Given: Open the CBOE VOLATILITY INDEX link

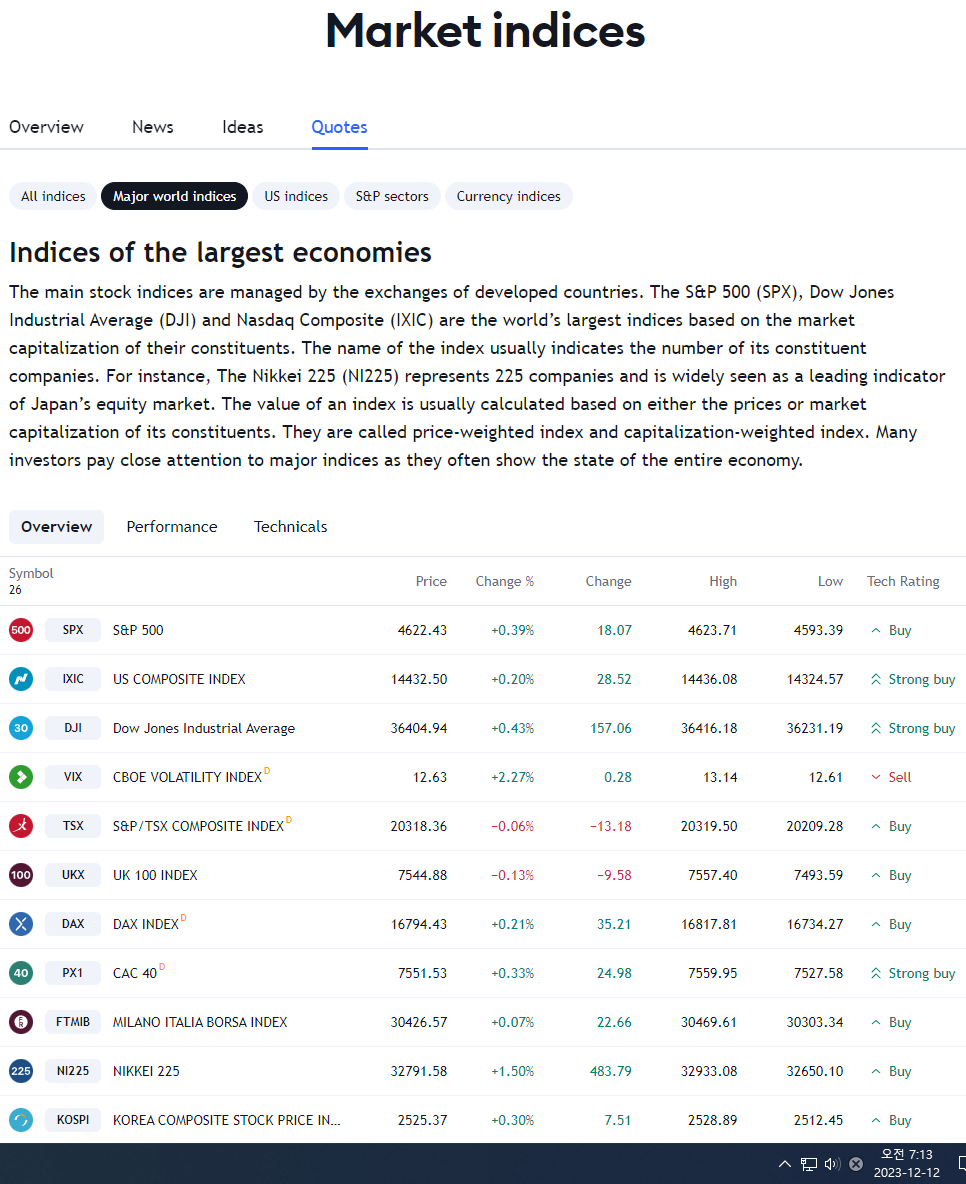Looking at the screenshot, I should click(x=187, y=777).
